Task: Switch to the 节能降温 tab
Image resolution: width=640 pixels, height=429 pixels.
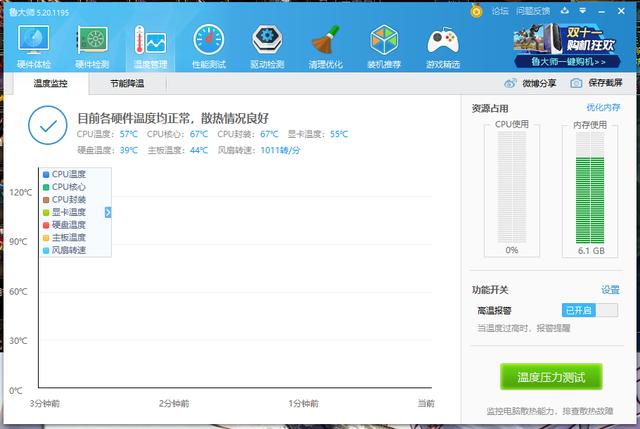Action: click(127, 84)
